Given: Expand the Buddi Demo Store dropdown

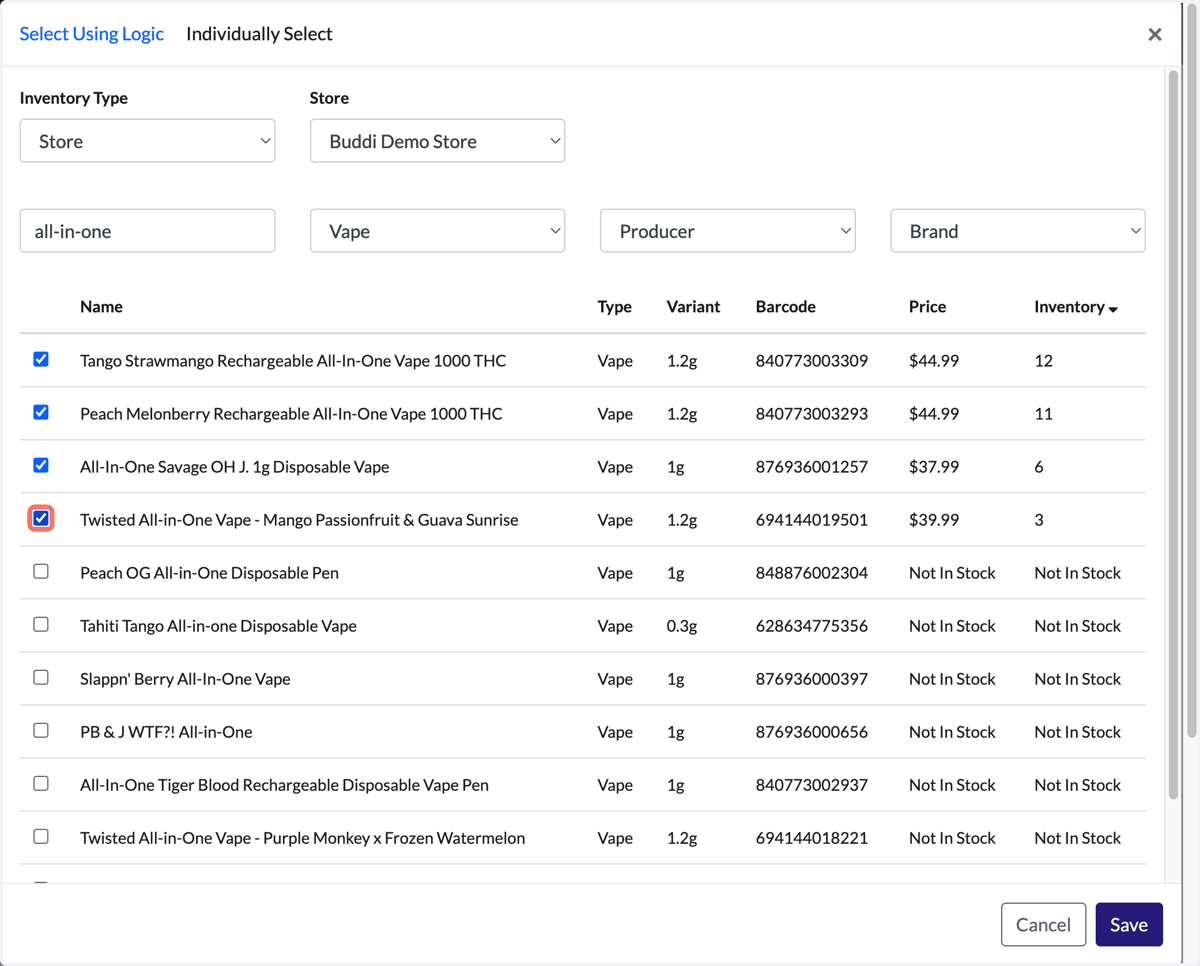Looking at the screenshot, I should tap(437, 141).
